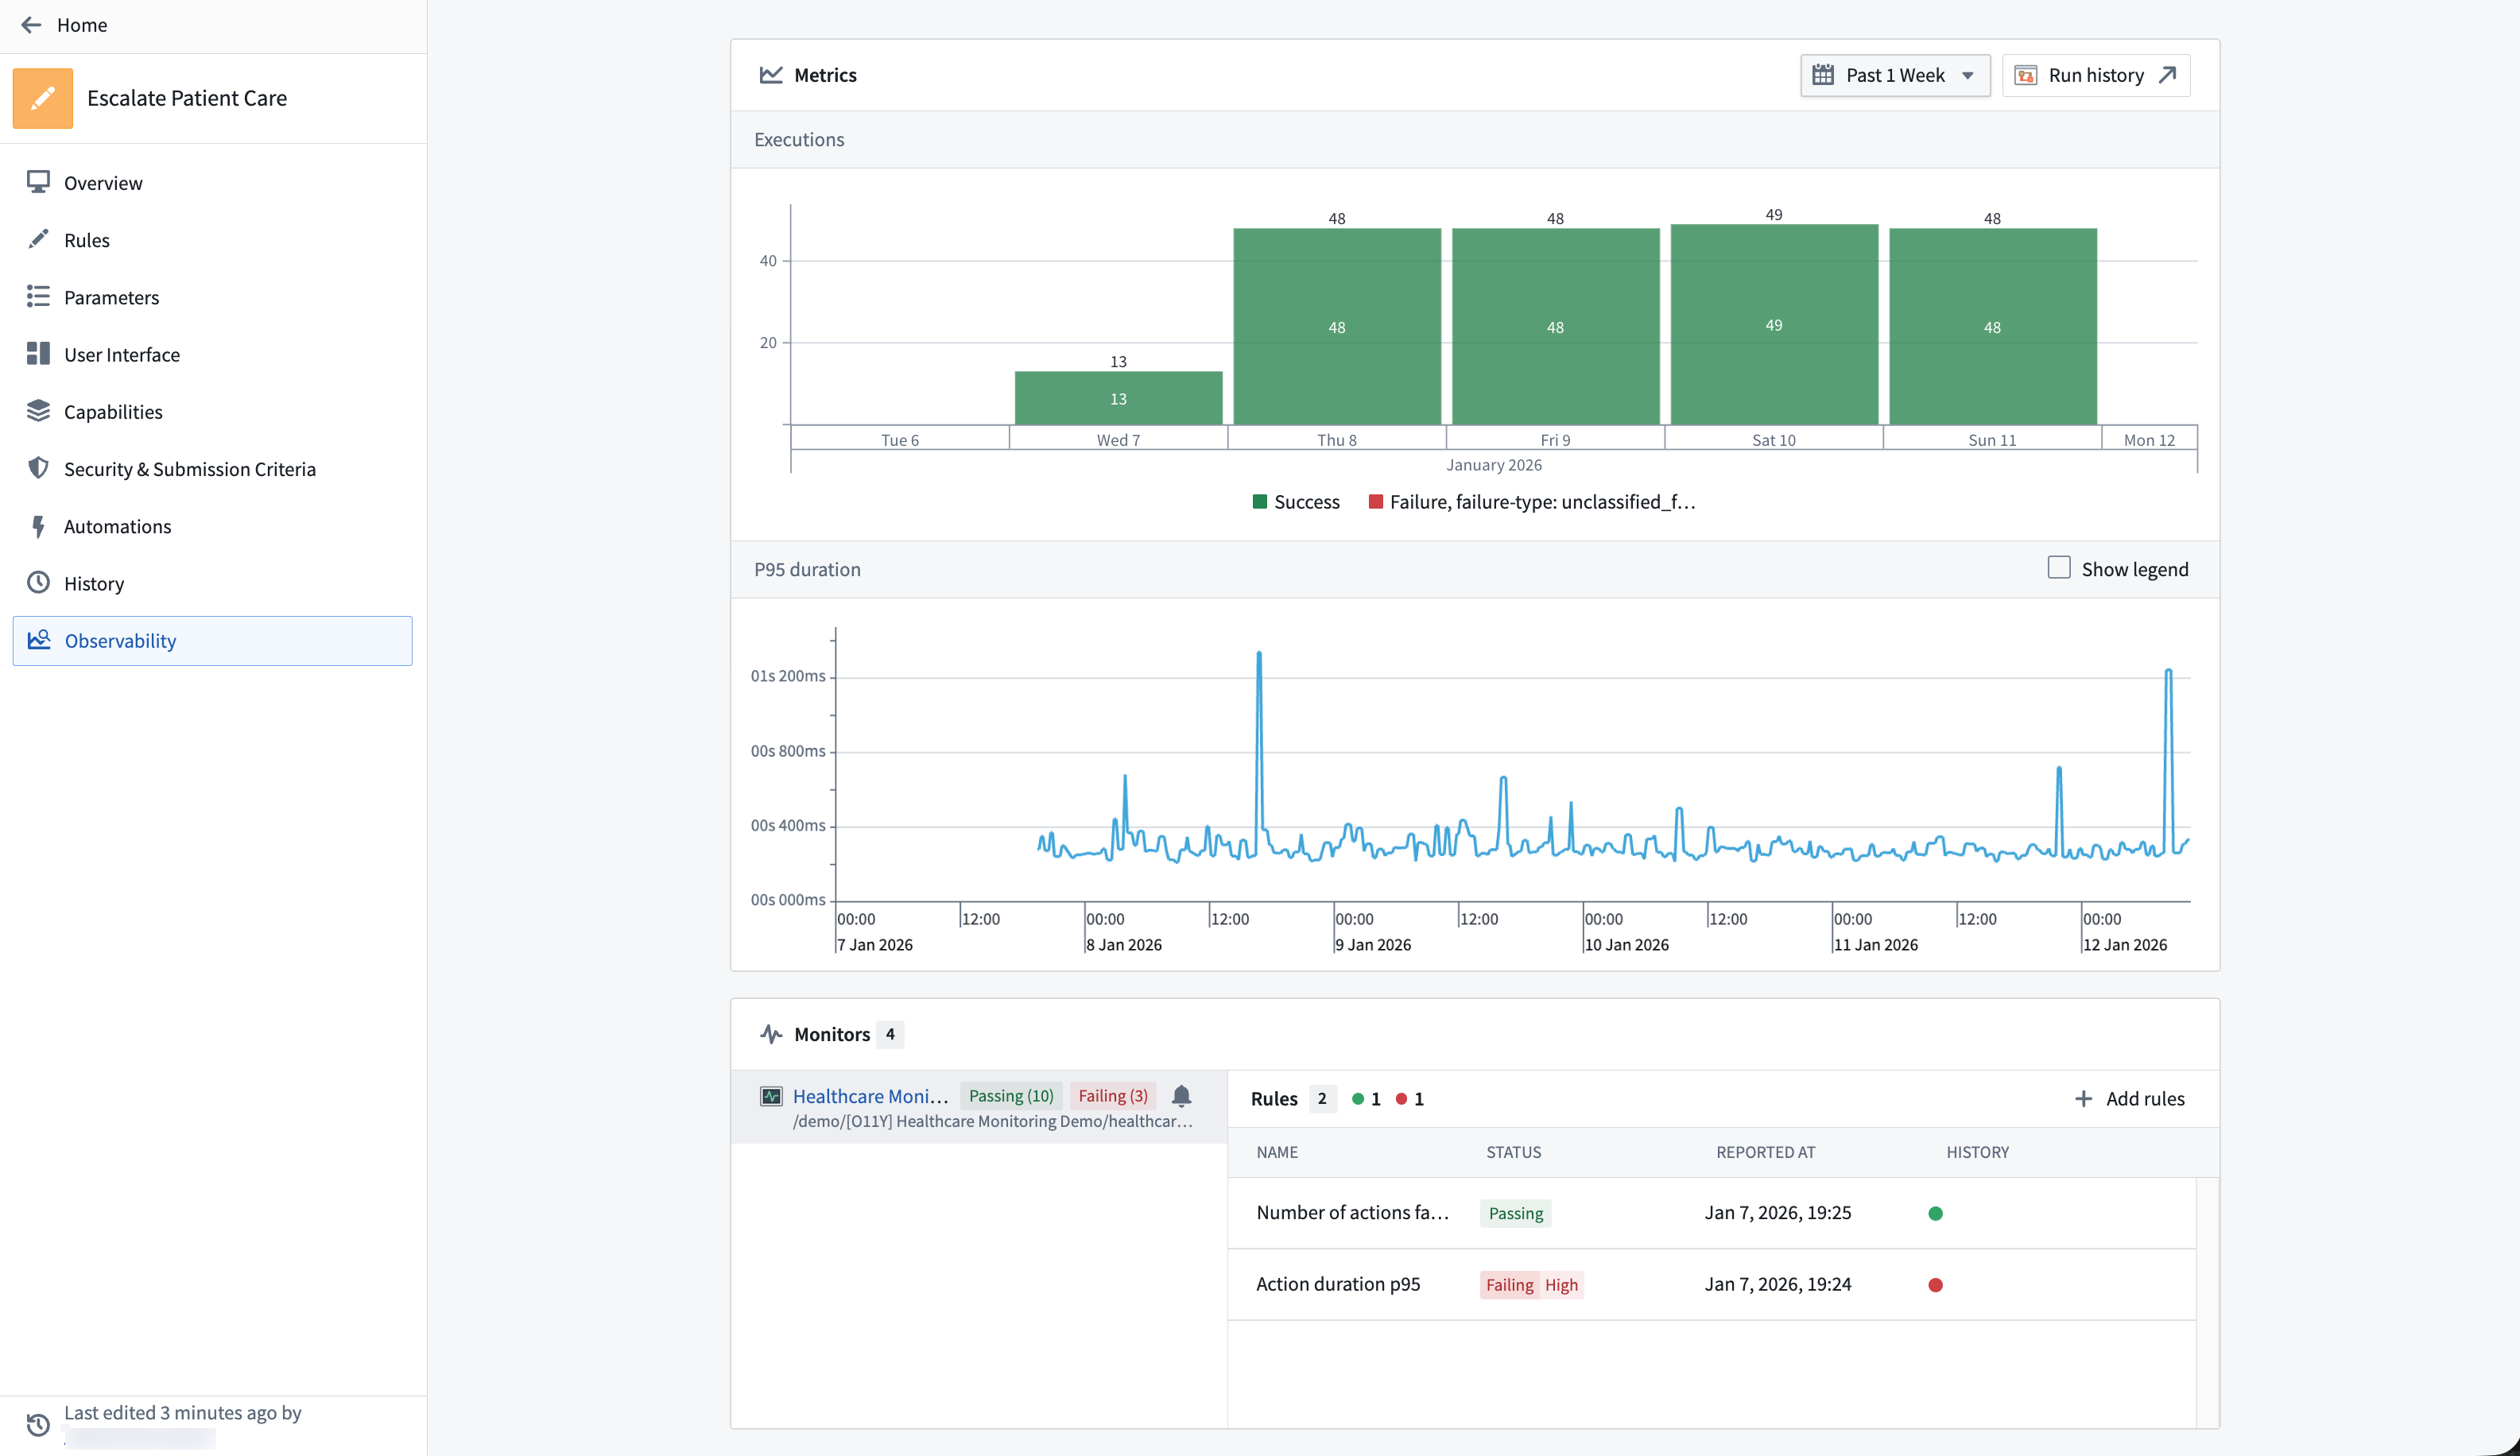2520x1456 pixels.
Task: Enable the Show legend checkbox
Action: pyautogui.click(x=2059, y=567)
